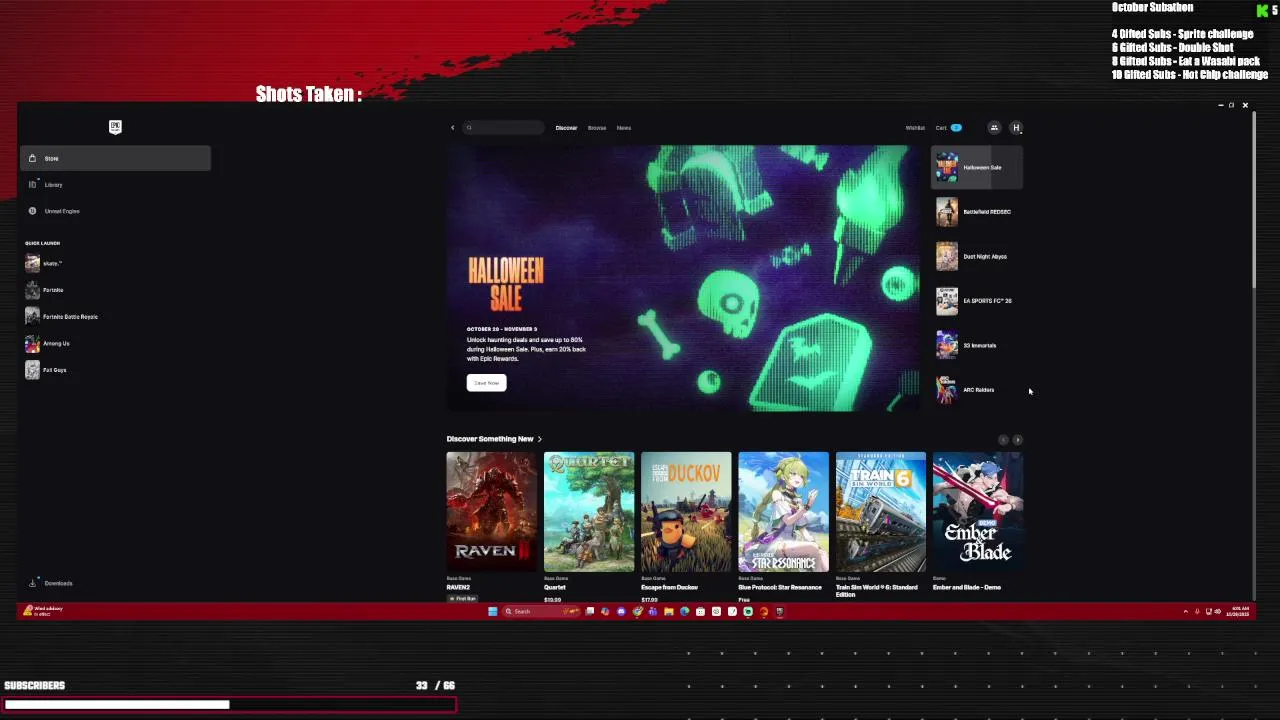Open File Explorer from the taskbar
1280x720 pixels.
tap(668, 611)
